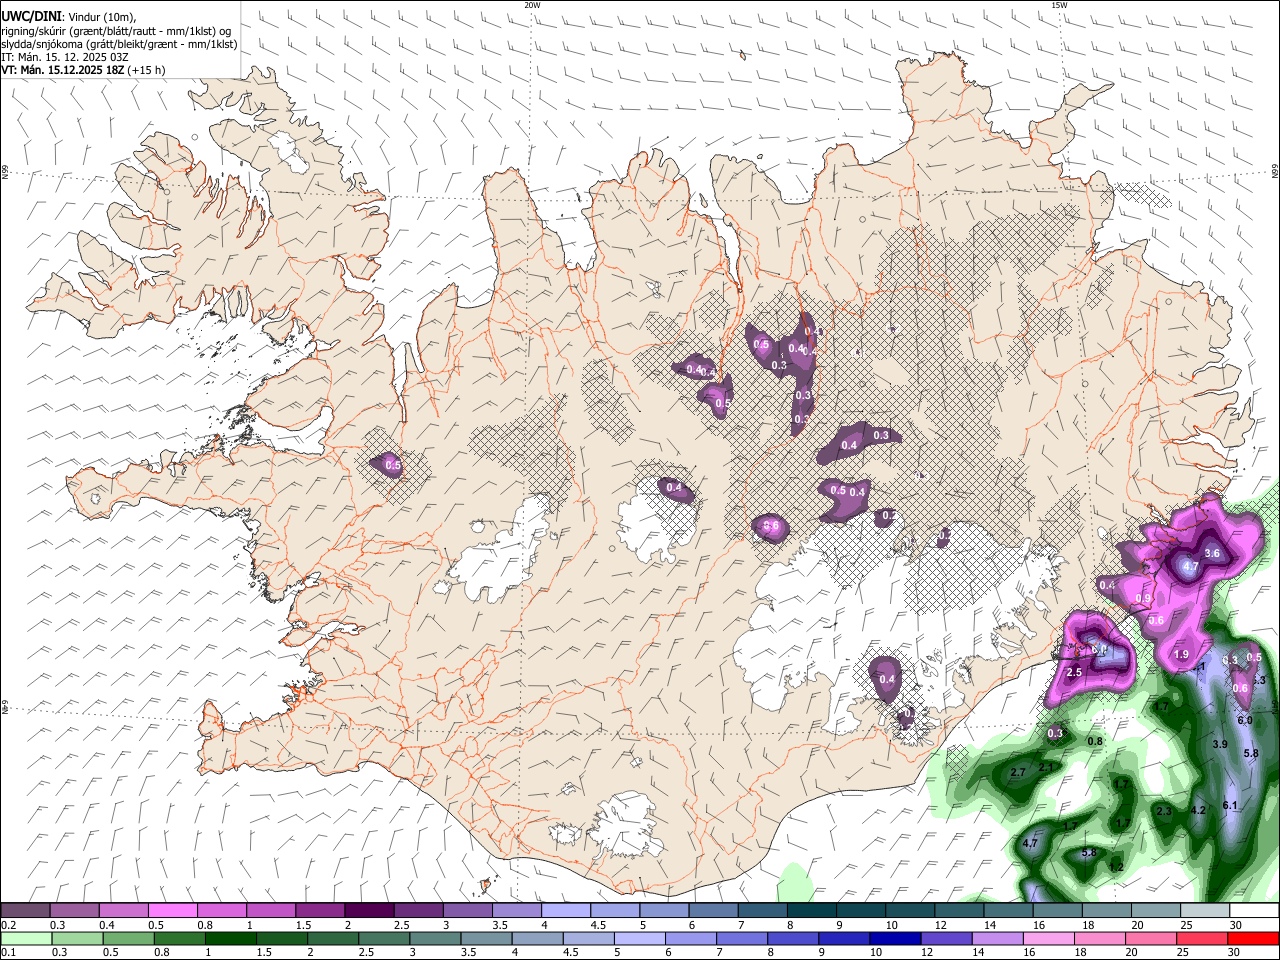Click the 3.6 snowfall value label
1280x960 pixels.
(x=1212, y=553)
